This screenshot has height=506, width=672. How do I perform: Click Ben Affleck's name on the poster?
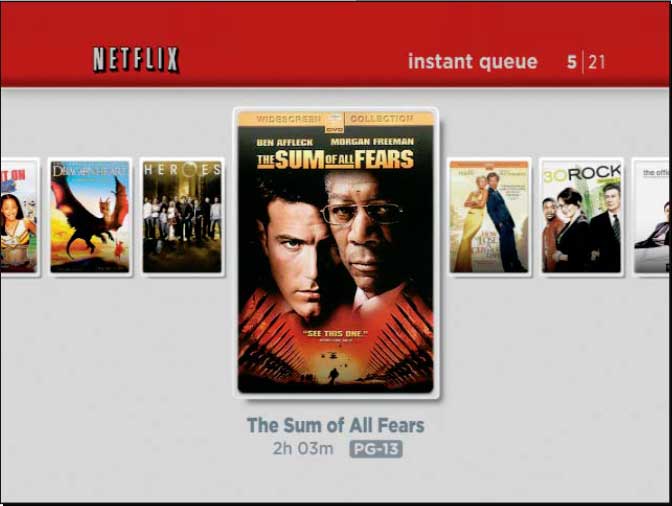(285, 142)
